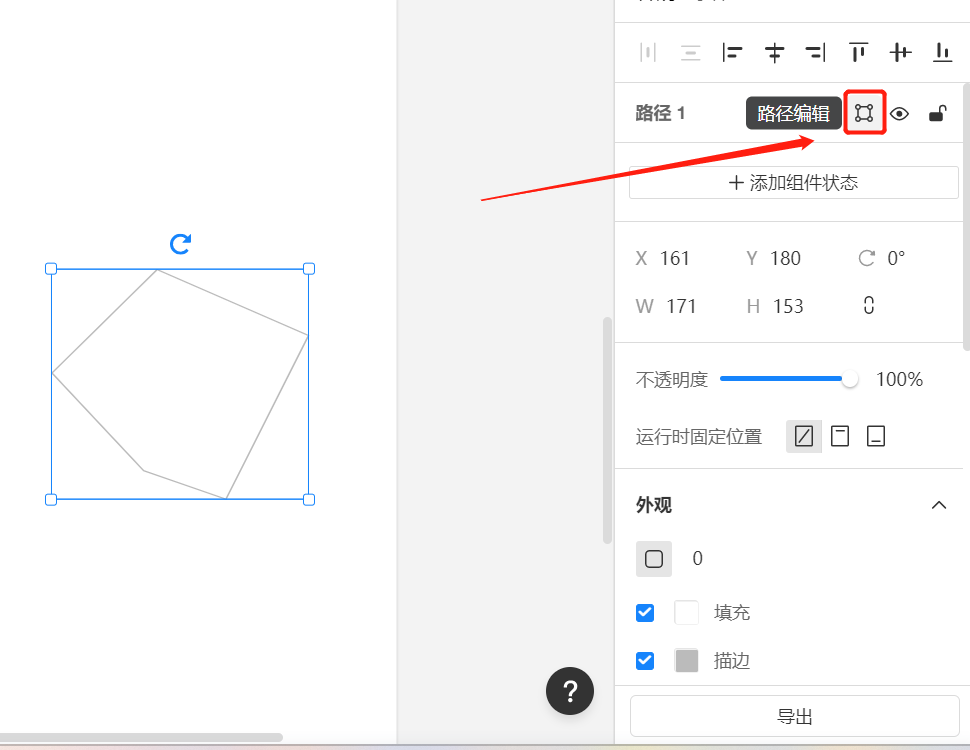Click the rotation icon beside 0°
Screen dimensions: 970x750
pyautogui.click(x=867, y=258)
